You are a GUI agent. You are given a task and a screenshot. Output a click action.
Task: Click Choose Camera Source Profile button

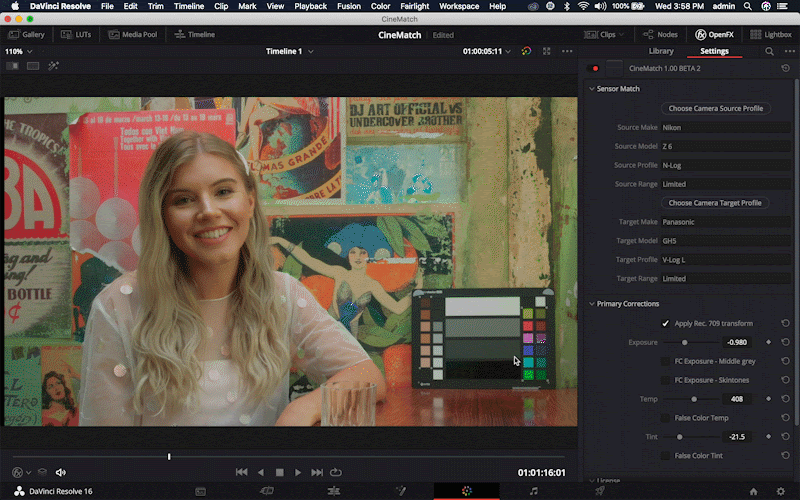(715, 108)
